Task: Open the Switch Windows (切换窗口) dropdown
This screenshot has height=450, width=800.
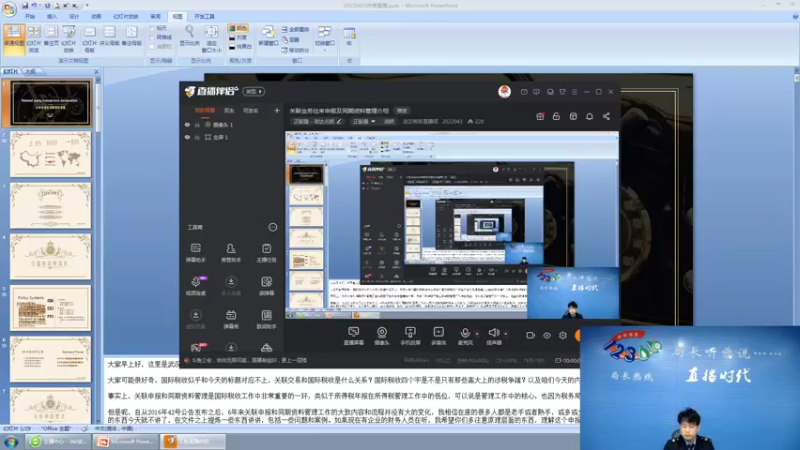Action: coord(324,38)
